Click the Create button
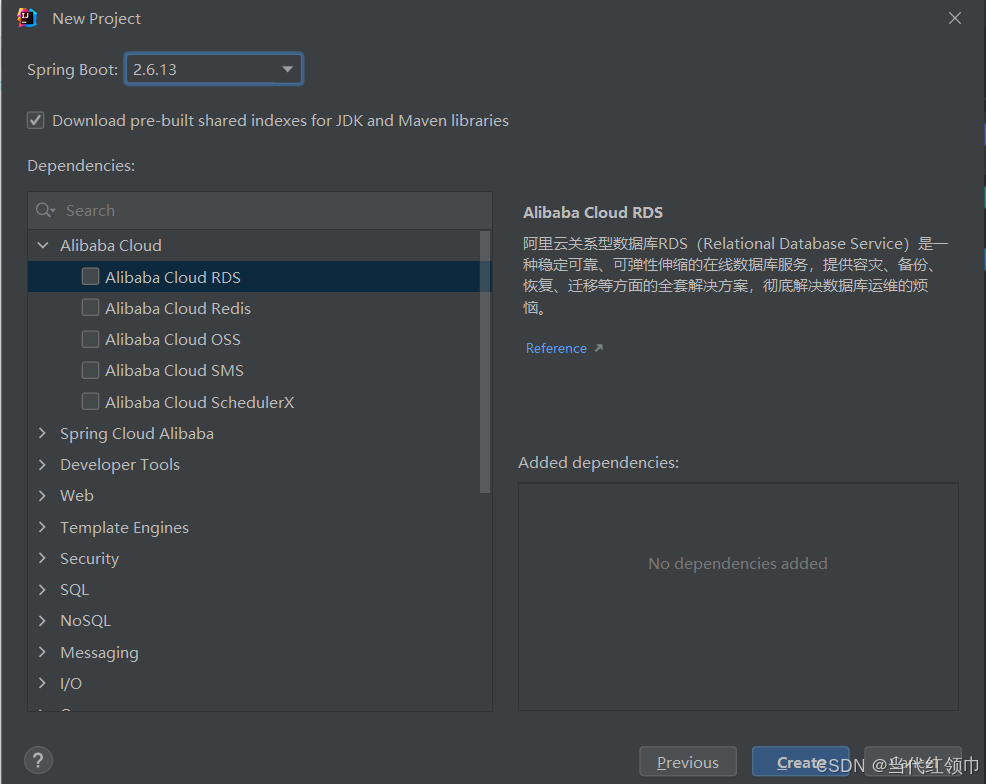The image size is (986, 784). point(800,762)
